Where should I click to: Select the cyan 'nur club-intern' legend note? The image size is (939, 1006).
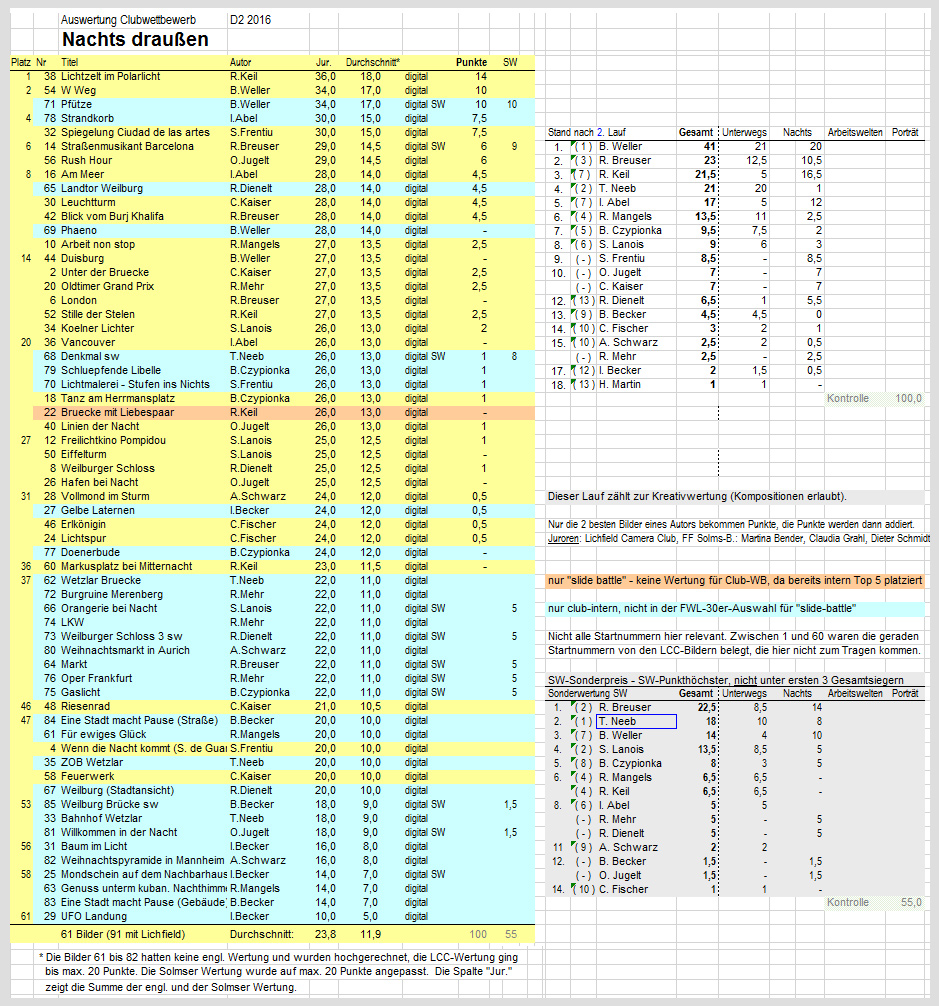coord(702,608)
